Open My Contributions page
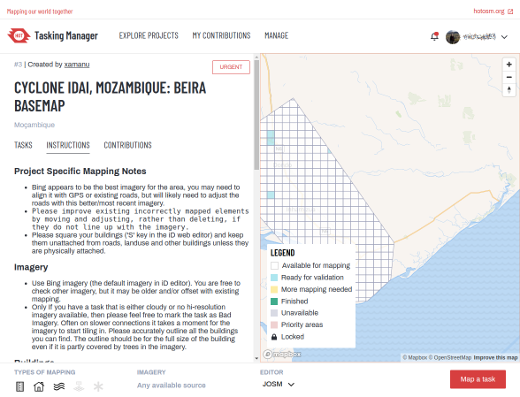This screenshot has height=397, width=520. 221,36
